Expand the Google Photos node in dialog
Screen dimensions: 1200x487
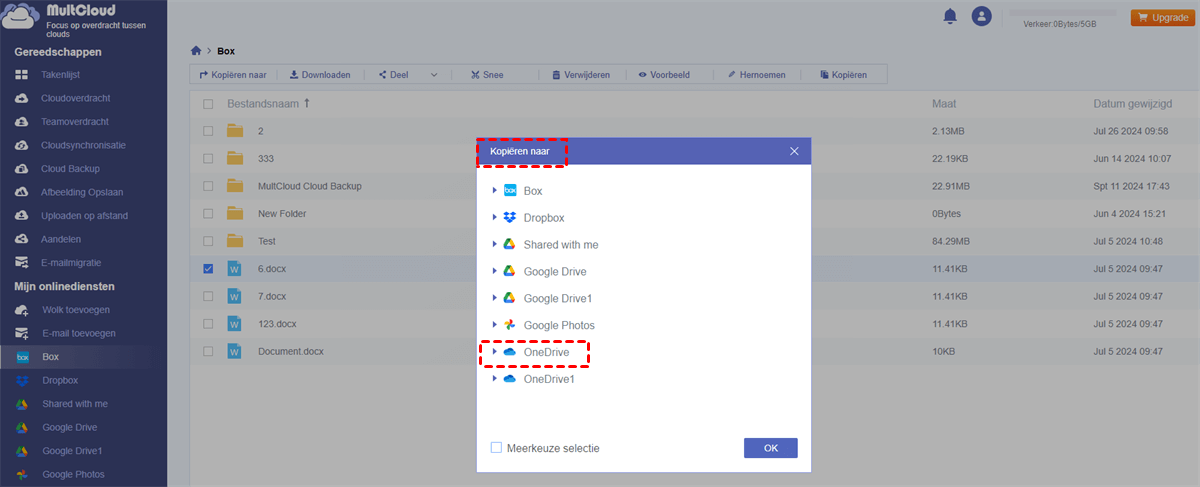click(x=494, y=325)
